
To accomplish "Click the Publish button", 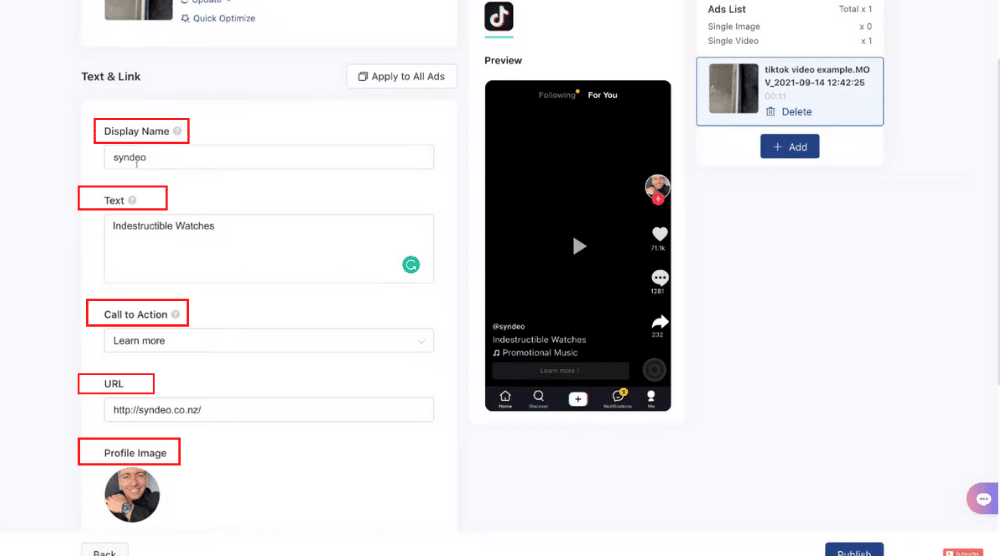I will pos(854,550).
